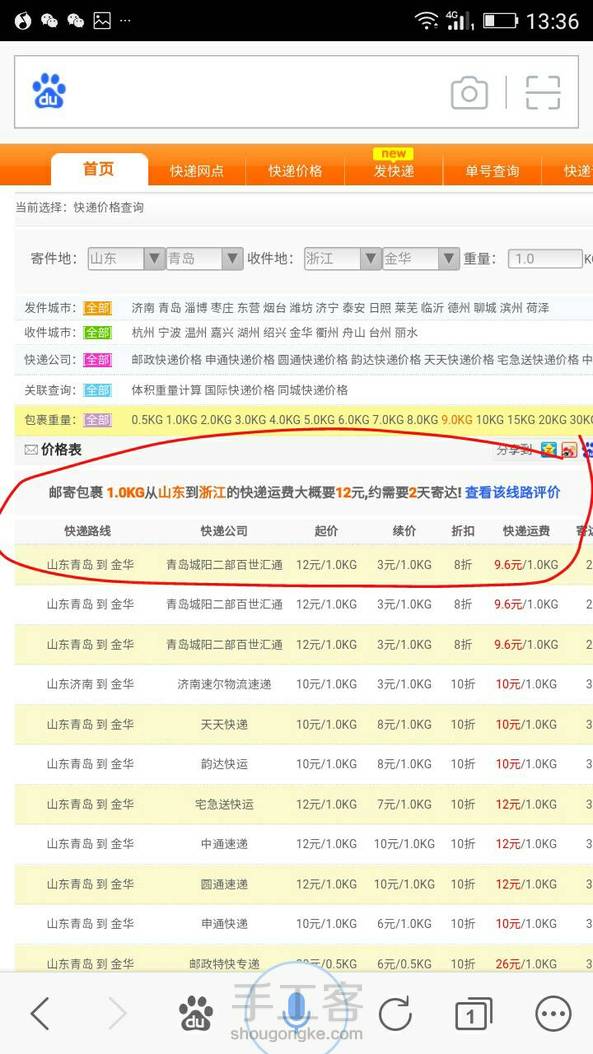Click 韵达快运 company cell

click(x=225, y=764)
